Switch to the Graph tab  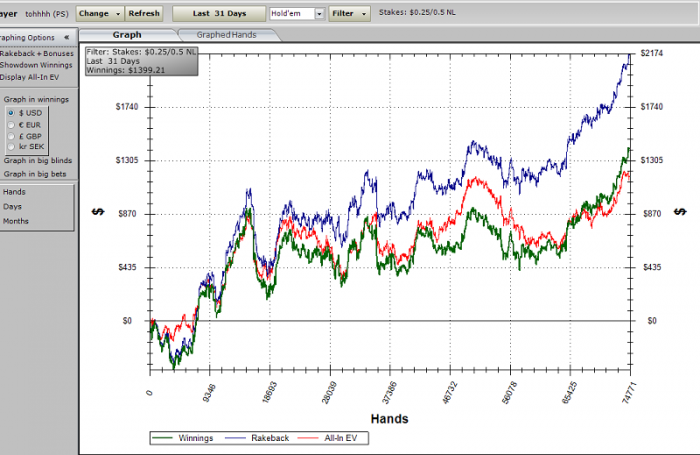tap(127, 35)
